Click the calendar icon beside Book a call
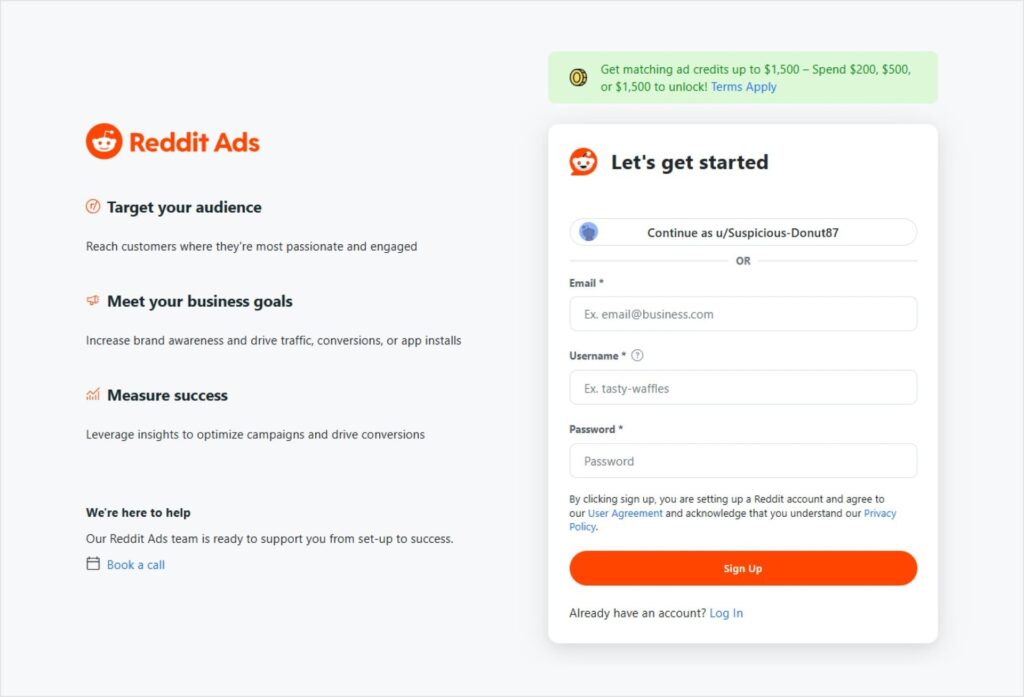 [93, 564]
